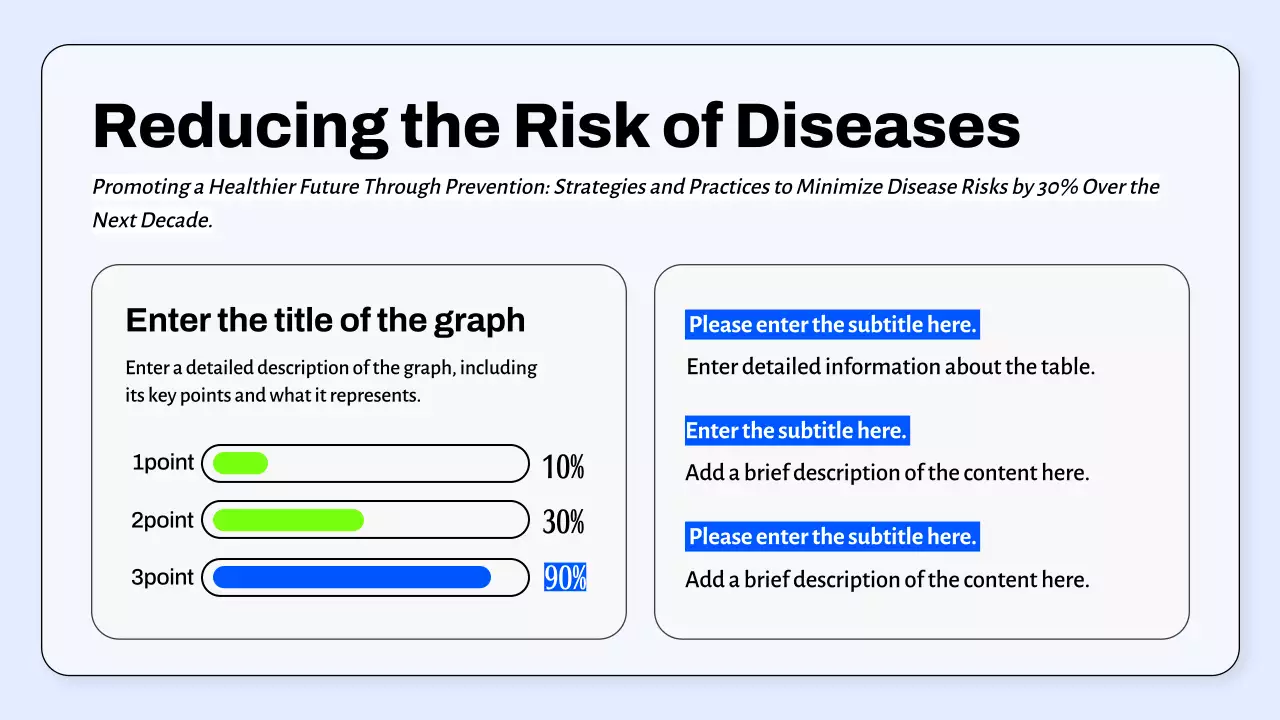Click the green 2point progress bar fill
1280x720 pixels.
[x=288, y=520]
